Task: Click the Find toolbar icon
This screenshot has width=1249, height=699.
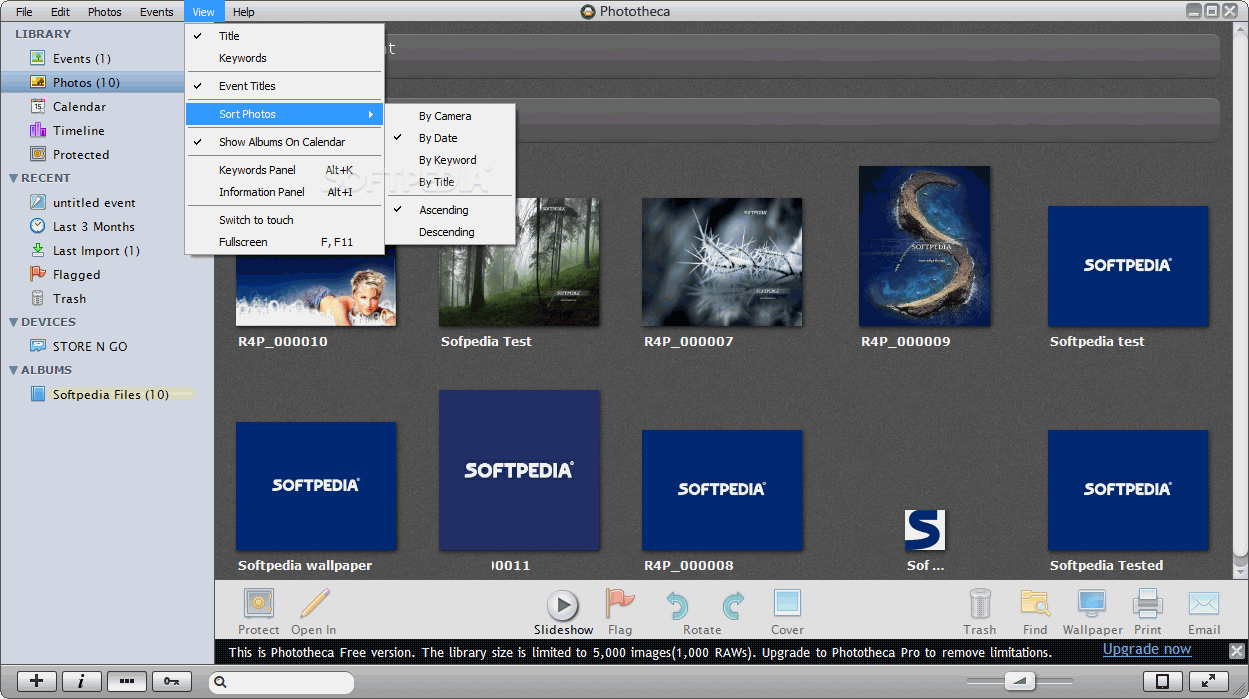Action: pos(1035,604)
